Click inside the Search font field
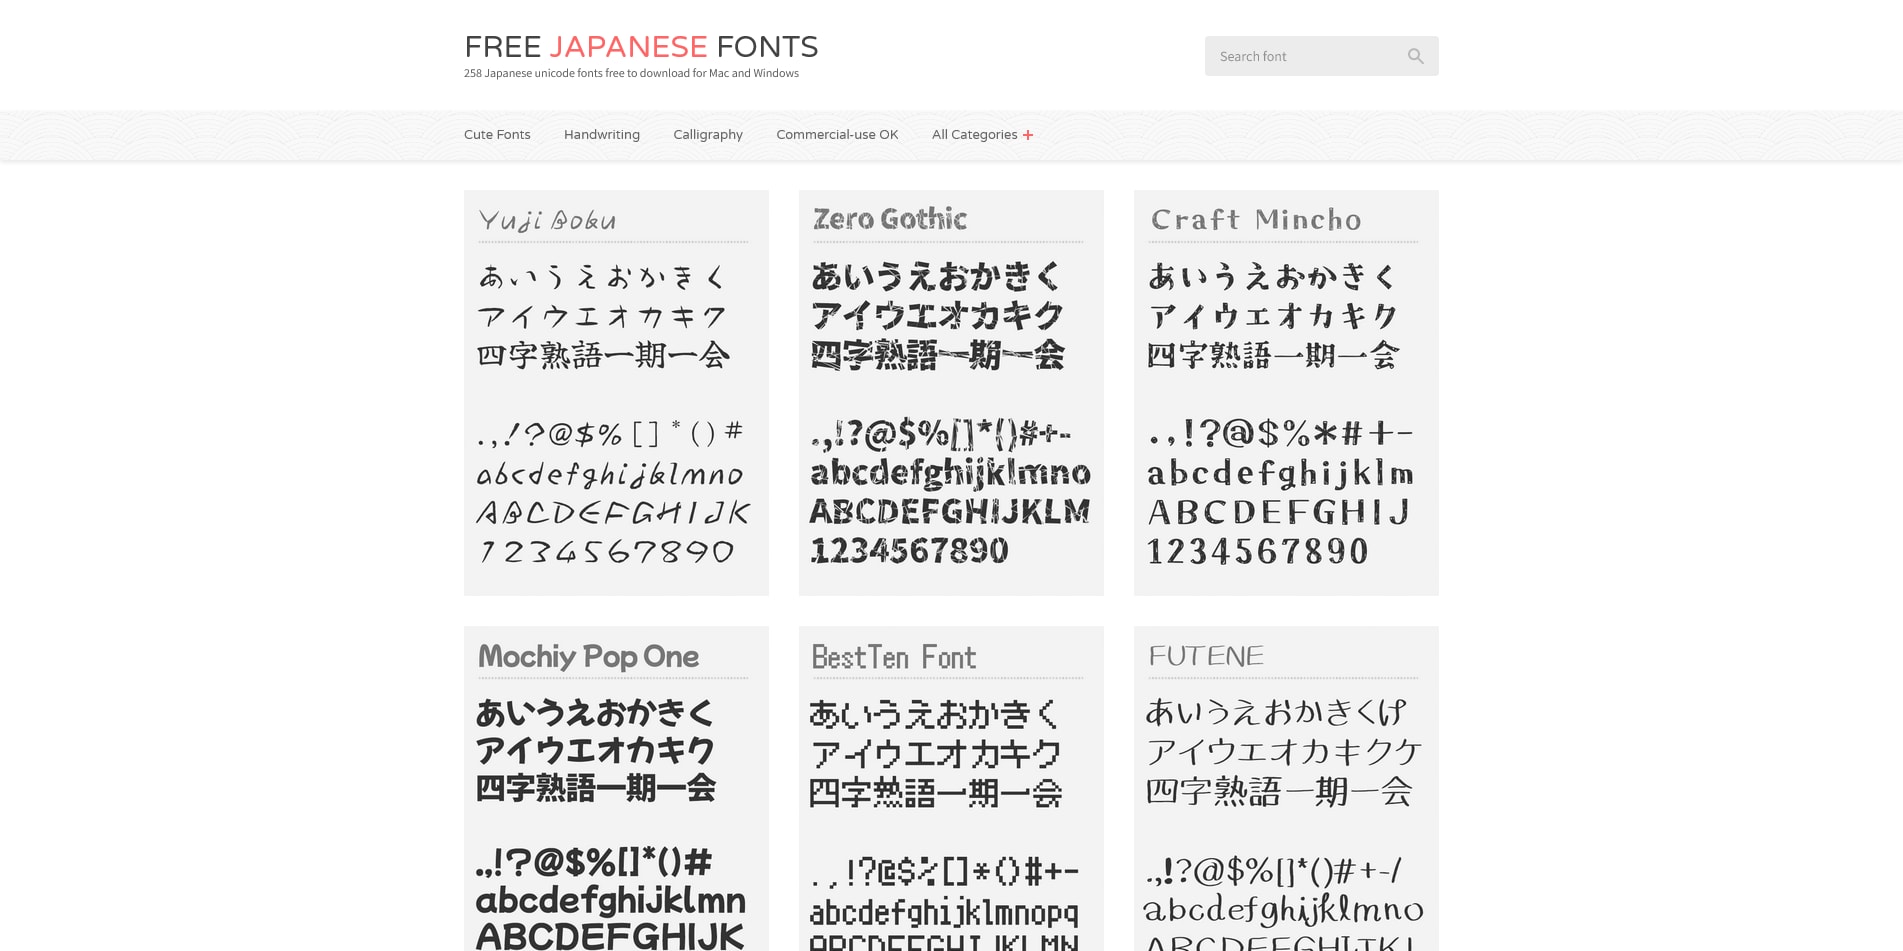This screenshot has height=951, width=1903. (1300, 56)
